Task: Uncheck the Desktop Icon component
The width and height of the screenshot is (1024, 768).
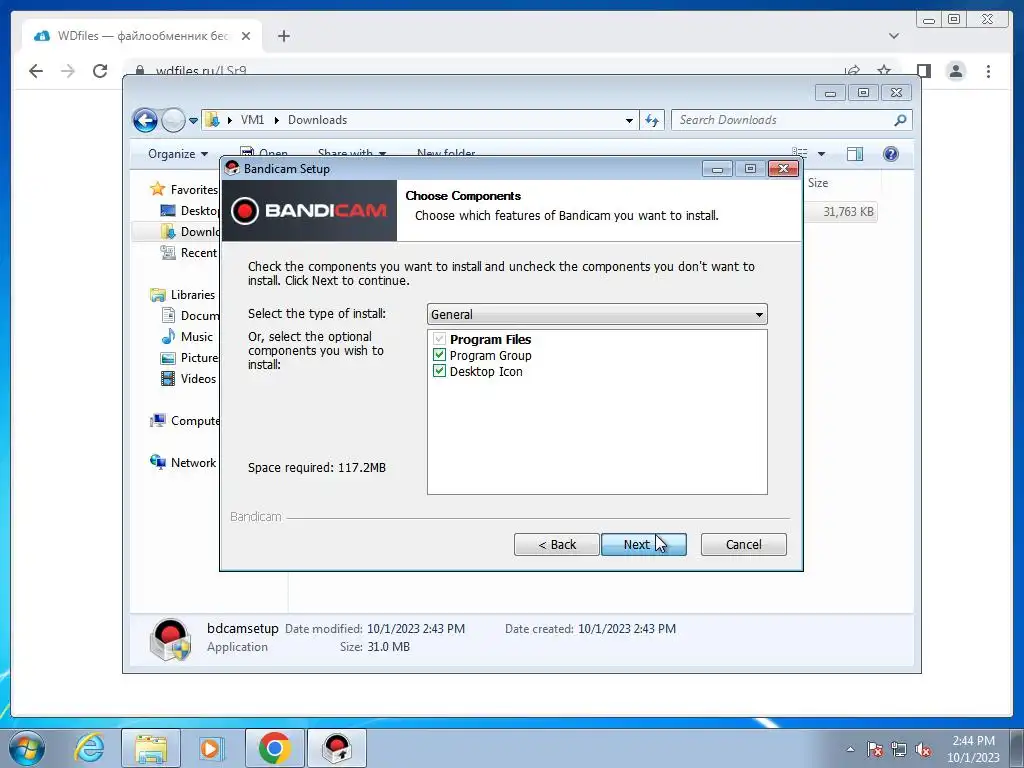Action: [x=440, y=371]
